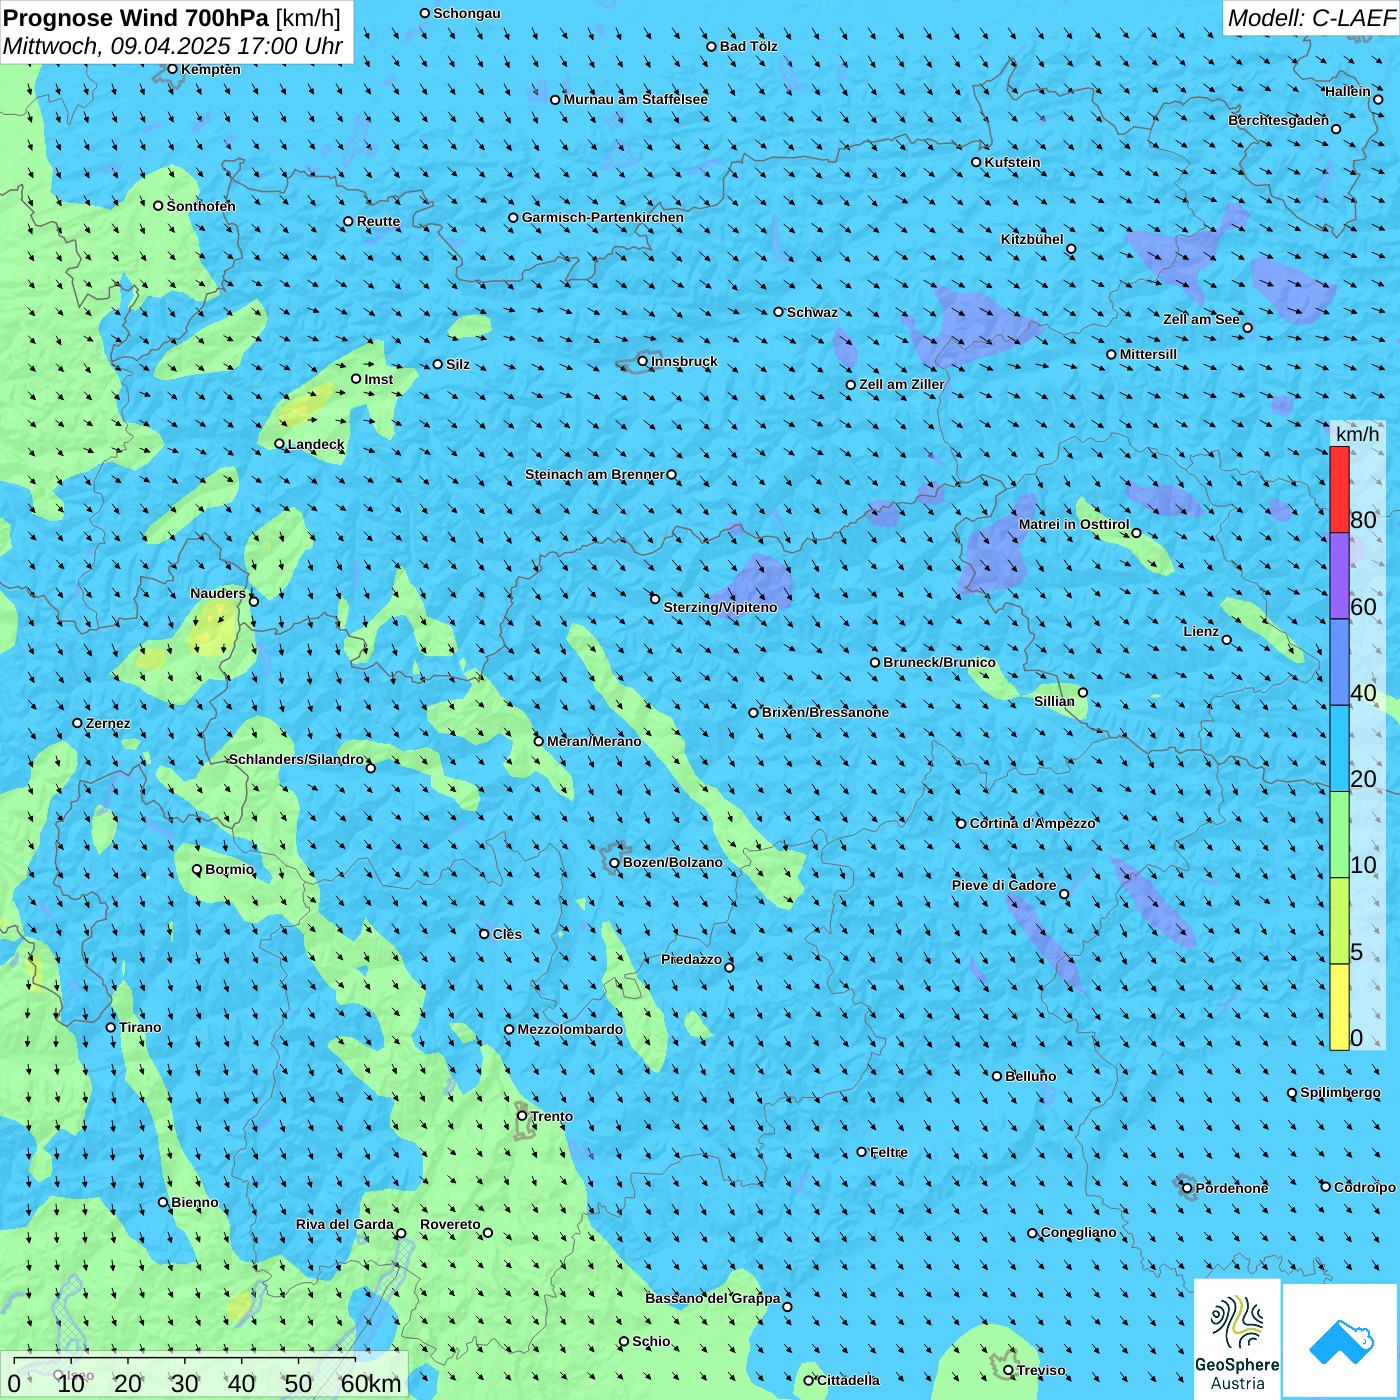The width and height of the screenshot is (1400, 1400).
Task: Click the 'Kufstein' label
Action: click(x=1013, y=162)
